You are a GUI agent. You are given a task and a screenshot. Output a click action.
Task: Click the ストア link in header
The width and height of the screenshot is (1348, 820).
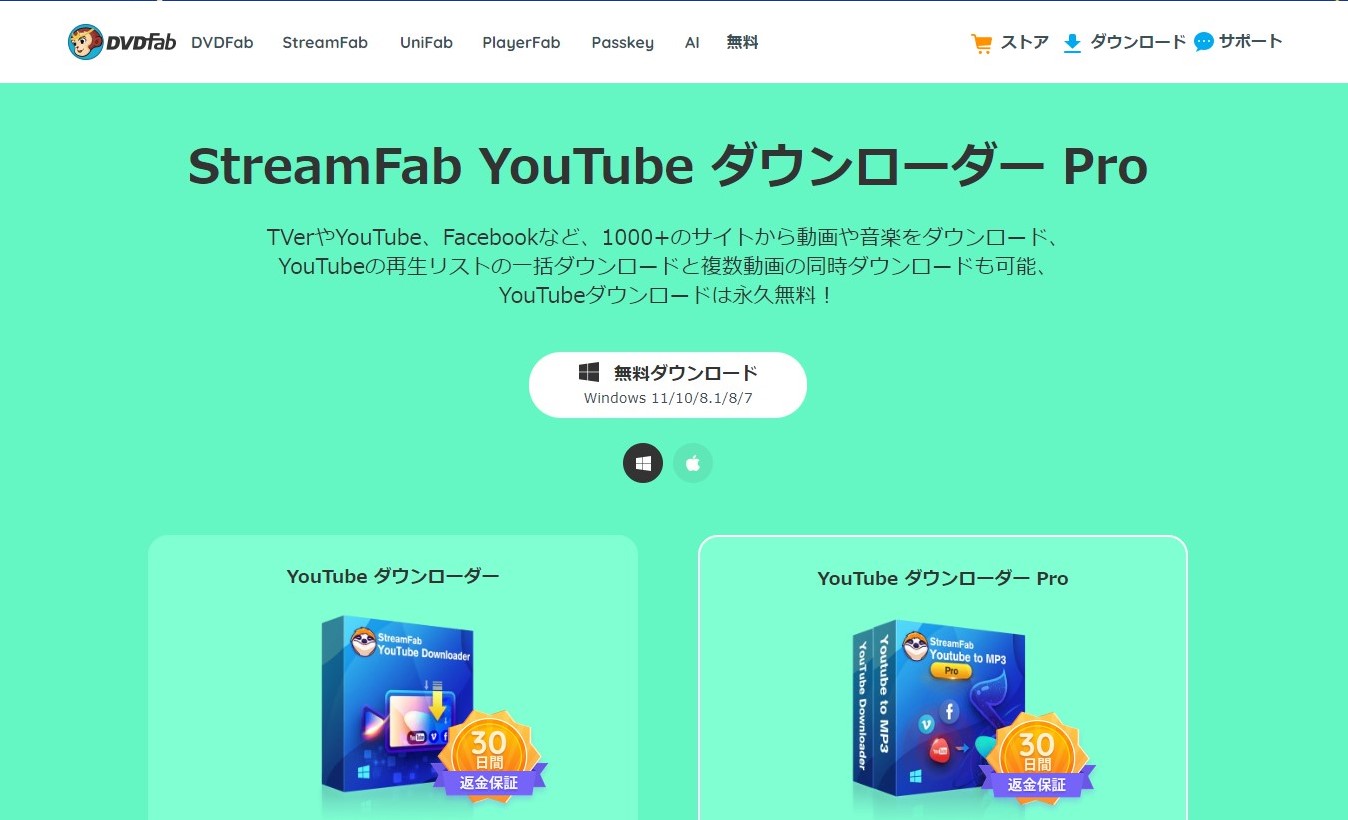[x=1025, y=42]
